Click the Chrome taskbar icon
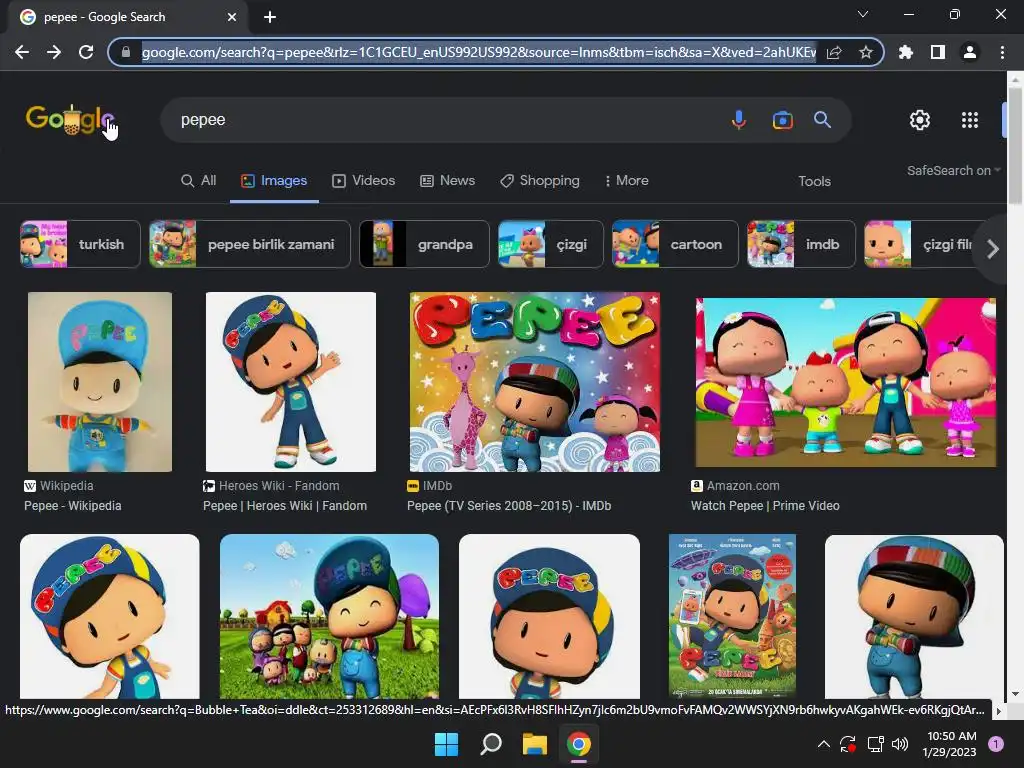The image size is (1024, 768). (579, 744)
